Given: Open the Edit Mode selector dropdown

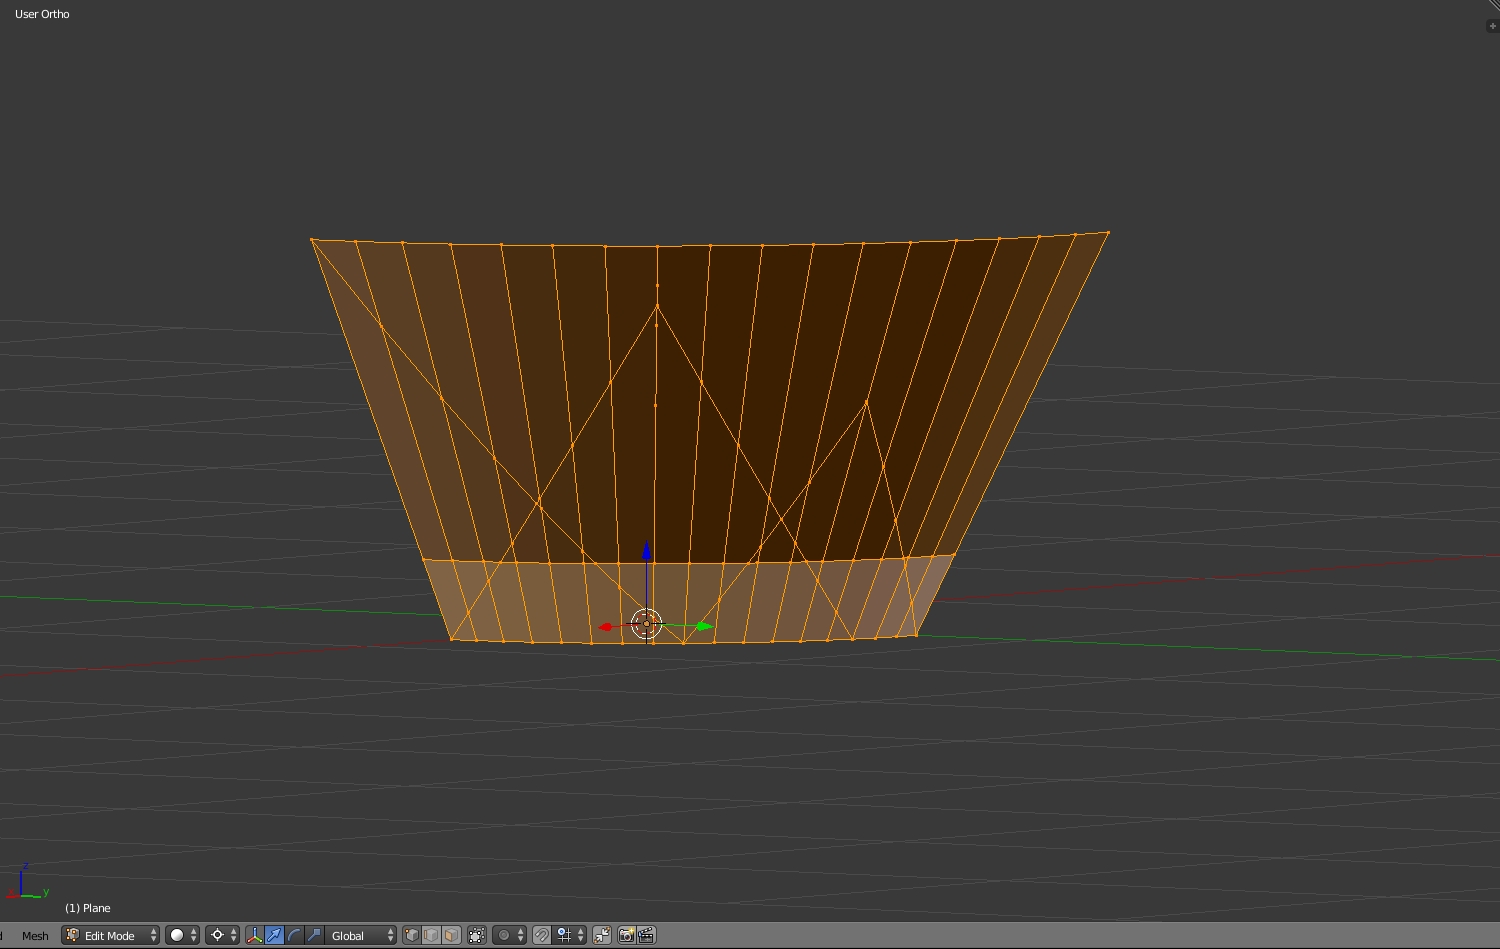Looking at the screenshot, I should (111, 935).
